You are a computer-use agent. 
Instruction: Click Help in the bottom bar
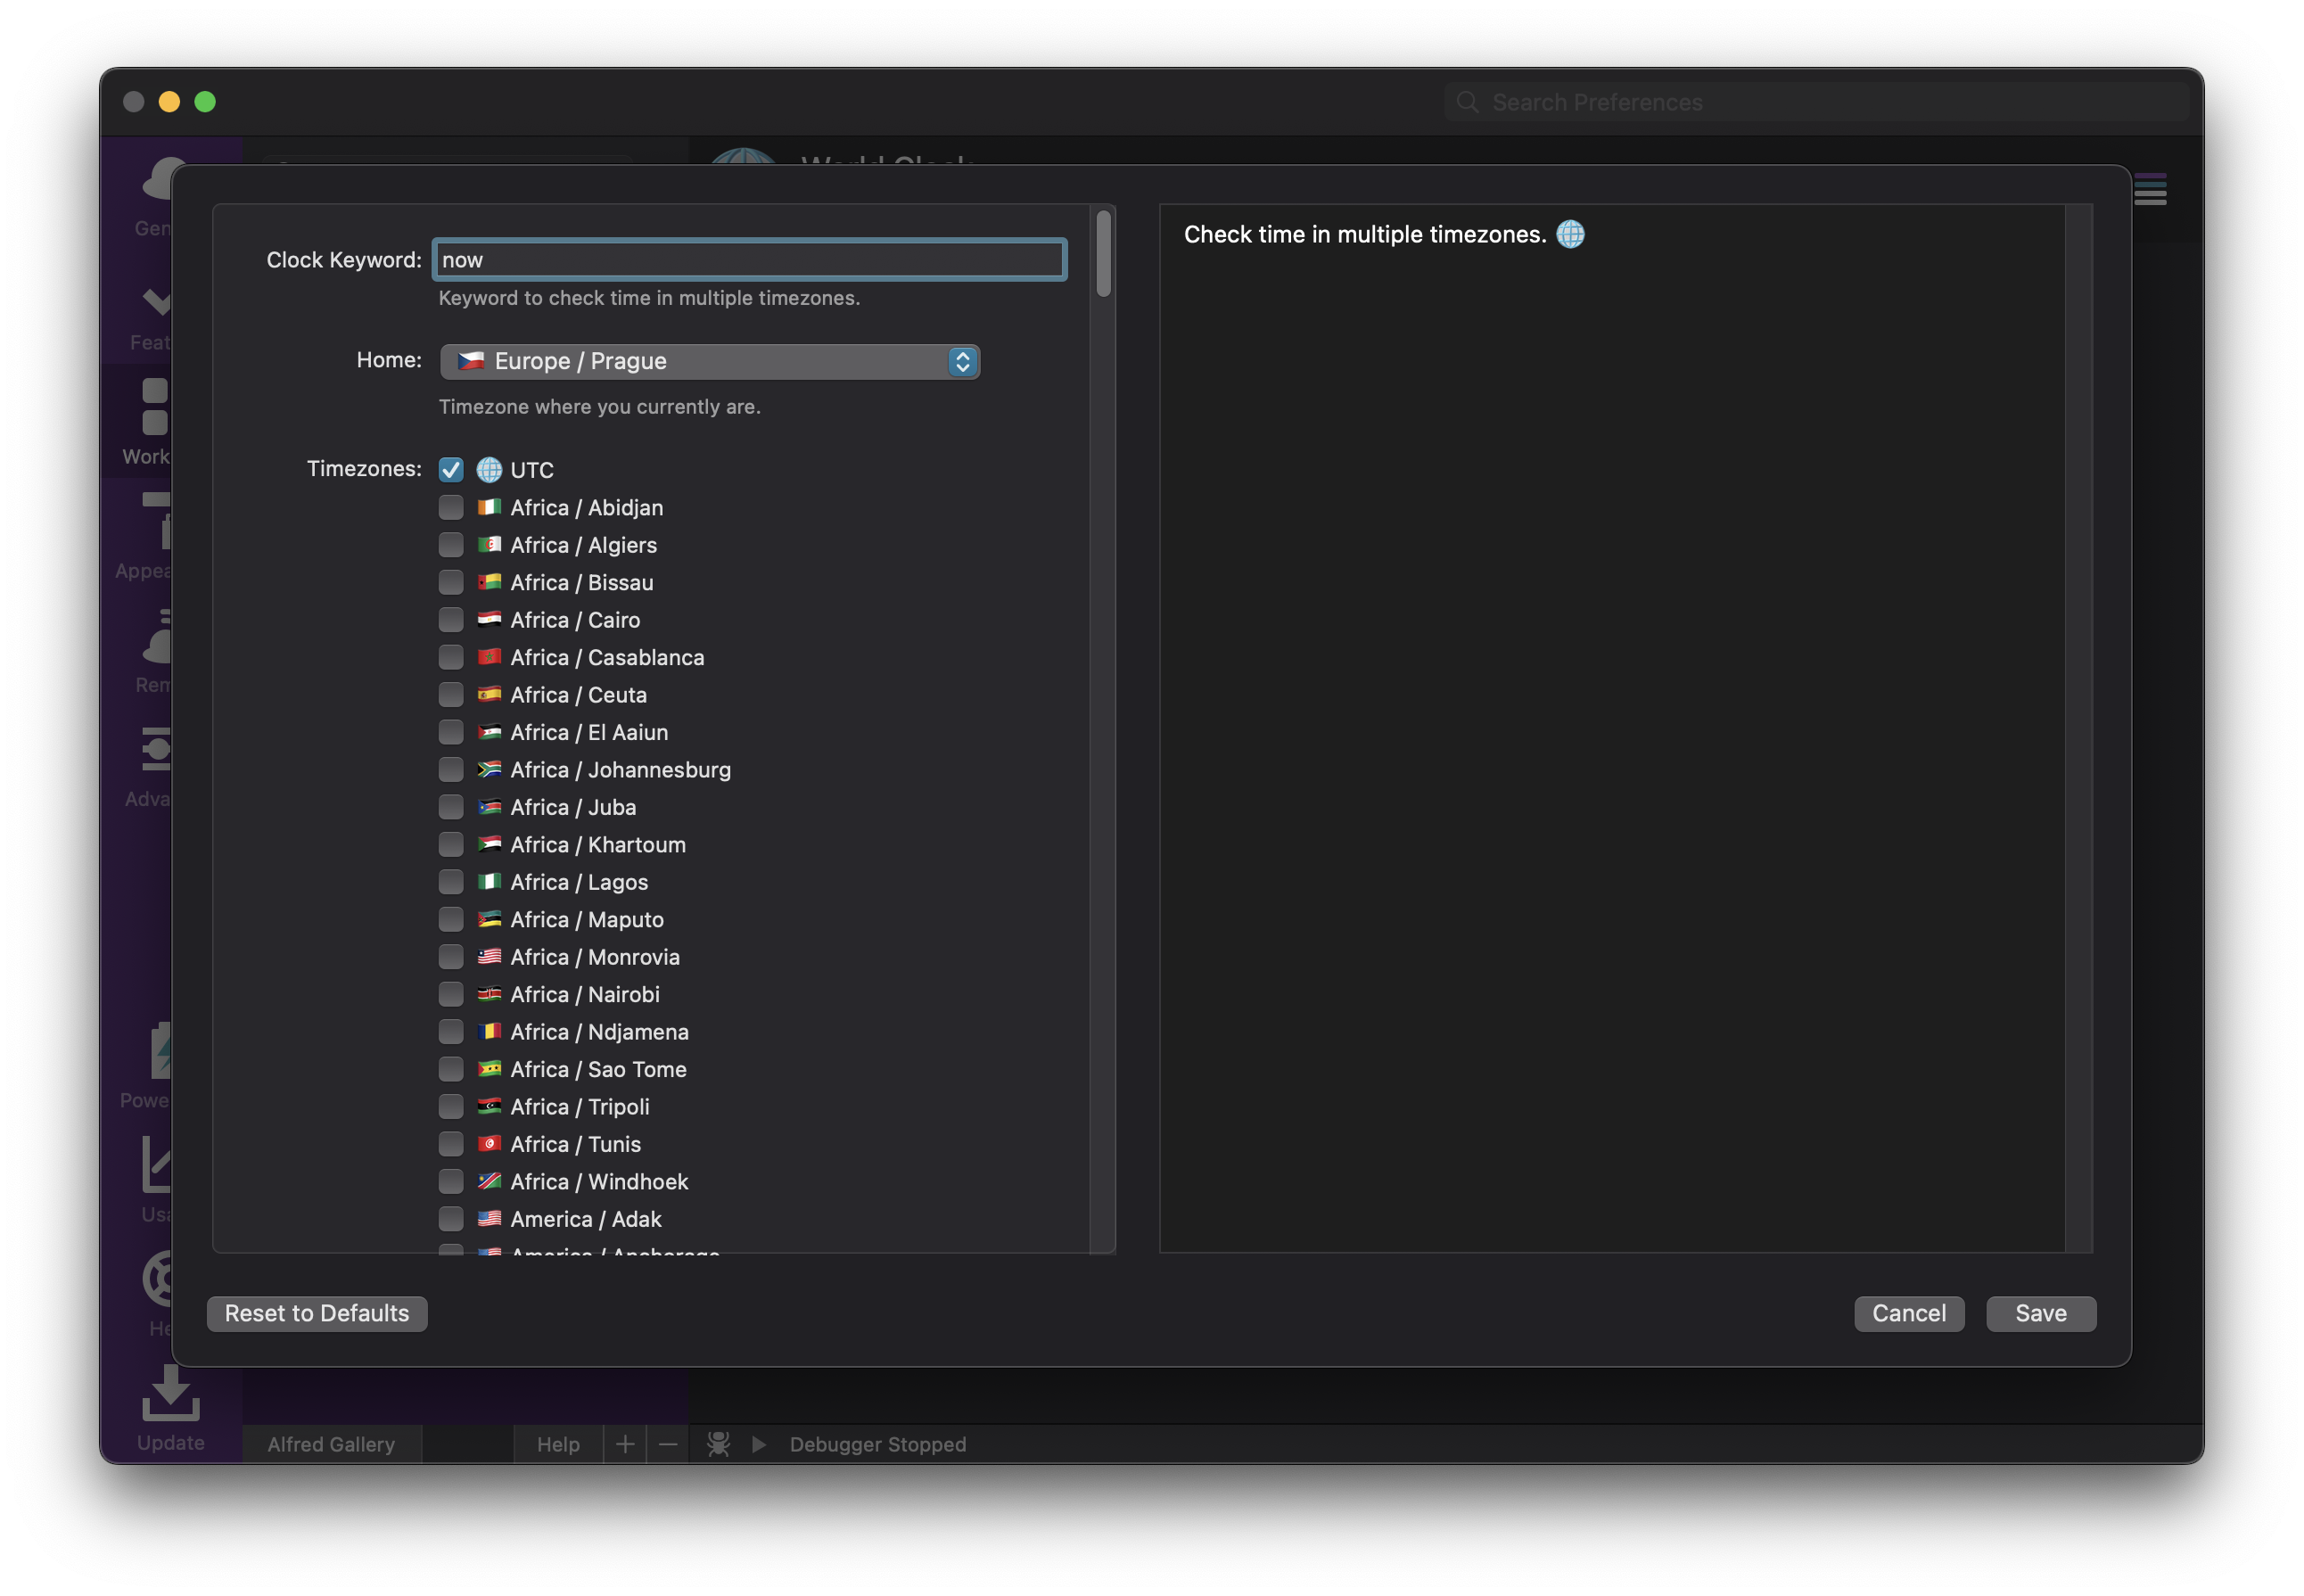pos(558,1444)
